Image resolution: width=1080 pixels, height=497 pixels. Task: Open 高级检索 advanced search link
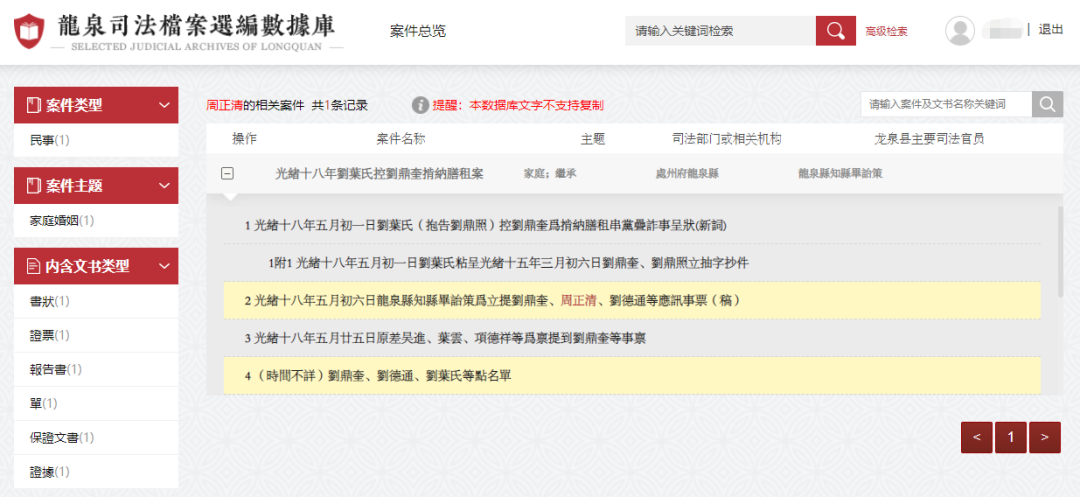tap(886, 32)
